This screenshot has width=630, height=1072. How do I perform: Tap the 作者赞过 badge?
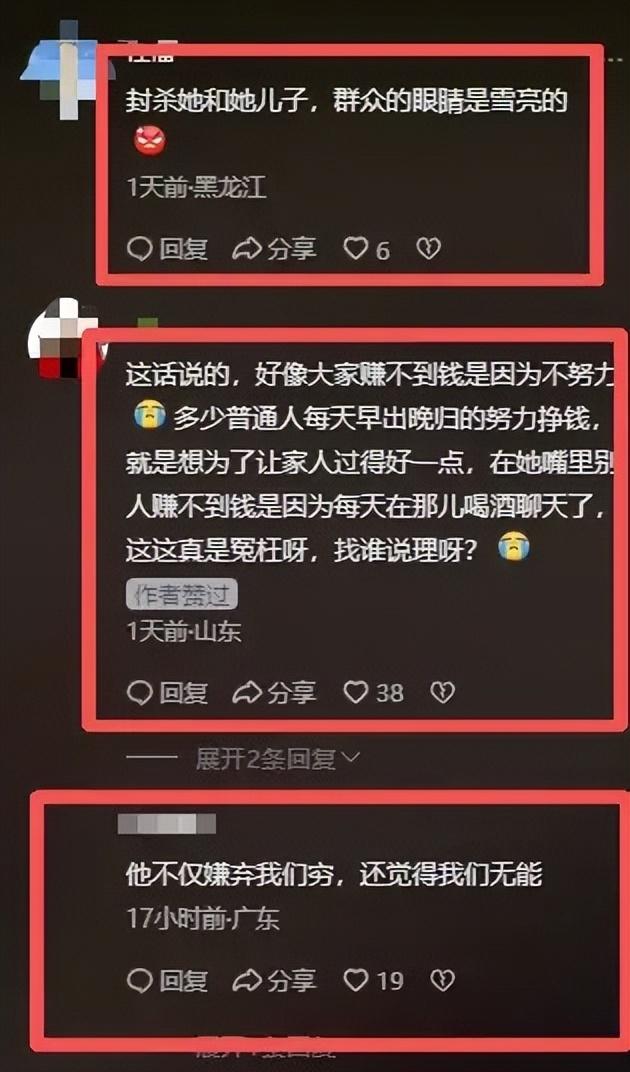(x=181, y=595)
